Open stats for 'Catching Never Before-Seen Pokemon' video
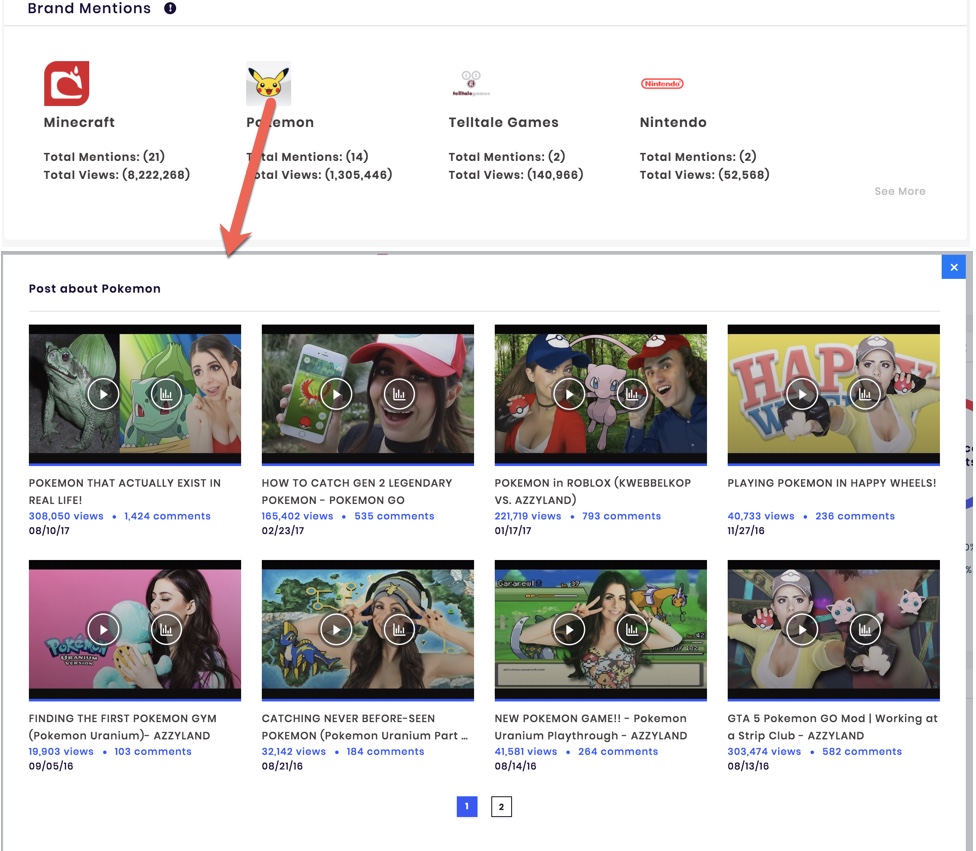Image resolution: width=976 pixels, height=851 pixels. (x=399, y=629)
